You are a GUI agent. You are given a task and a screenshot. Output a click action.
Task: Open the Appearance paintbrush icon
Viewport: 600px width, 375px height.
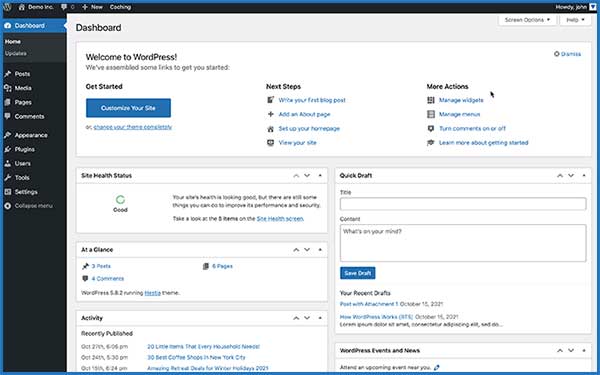[x=8, y=135]
